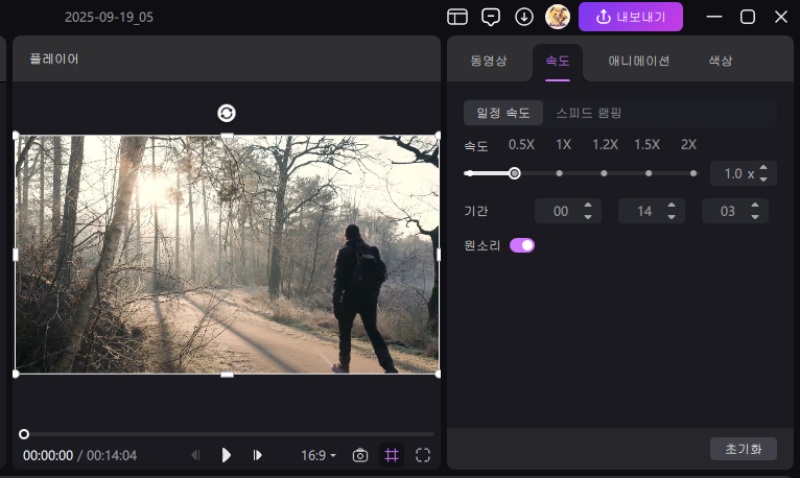Select the 스피드 램핑 sub-tab
Viewport: 800px width, 478px height.
589,113
